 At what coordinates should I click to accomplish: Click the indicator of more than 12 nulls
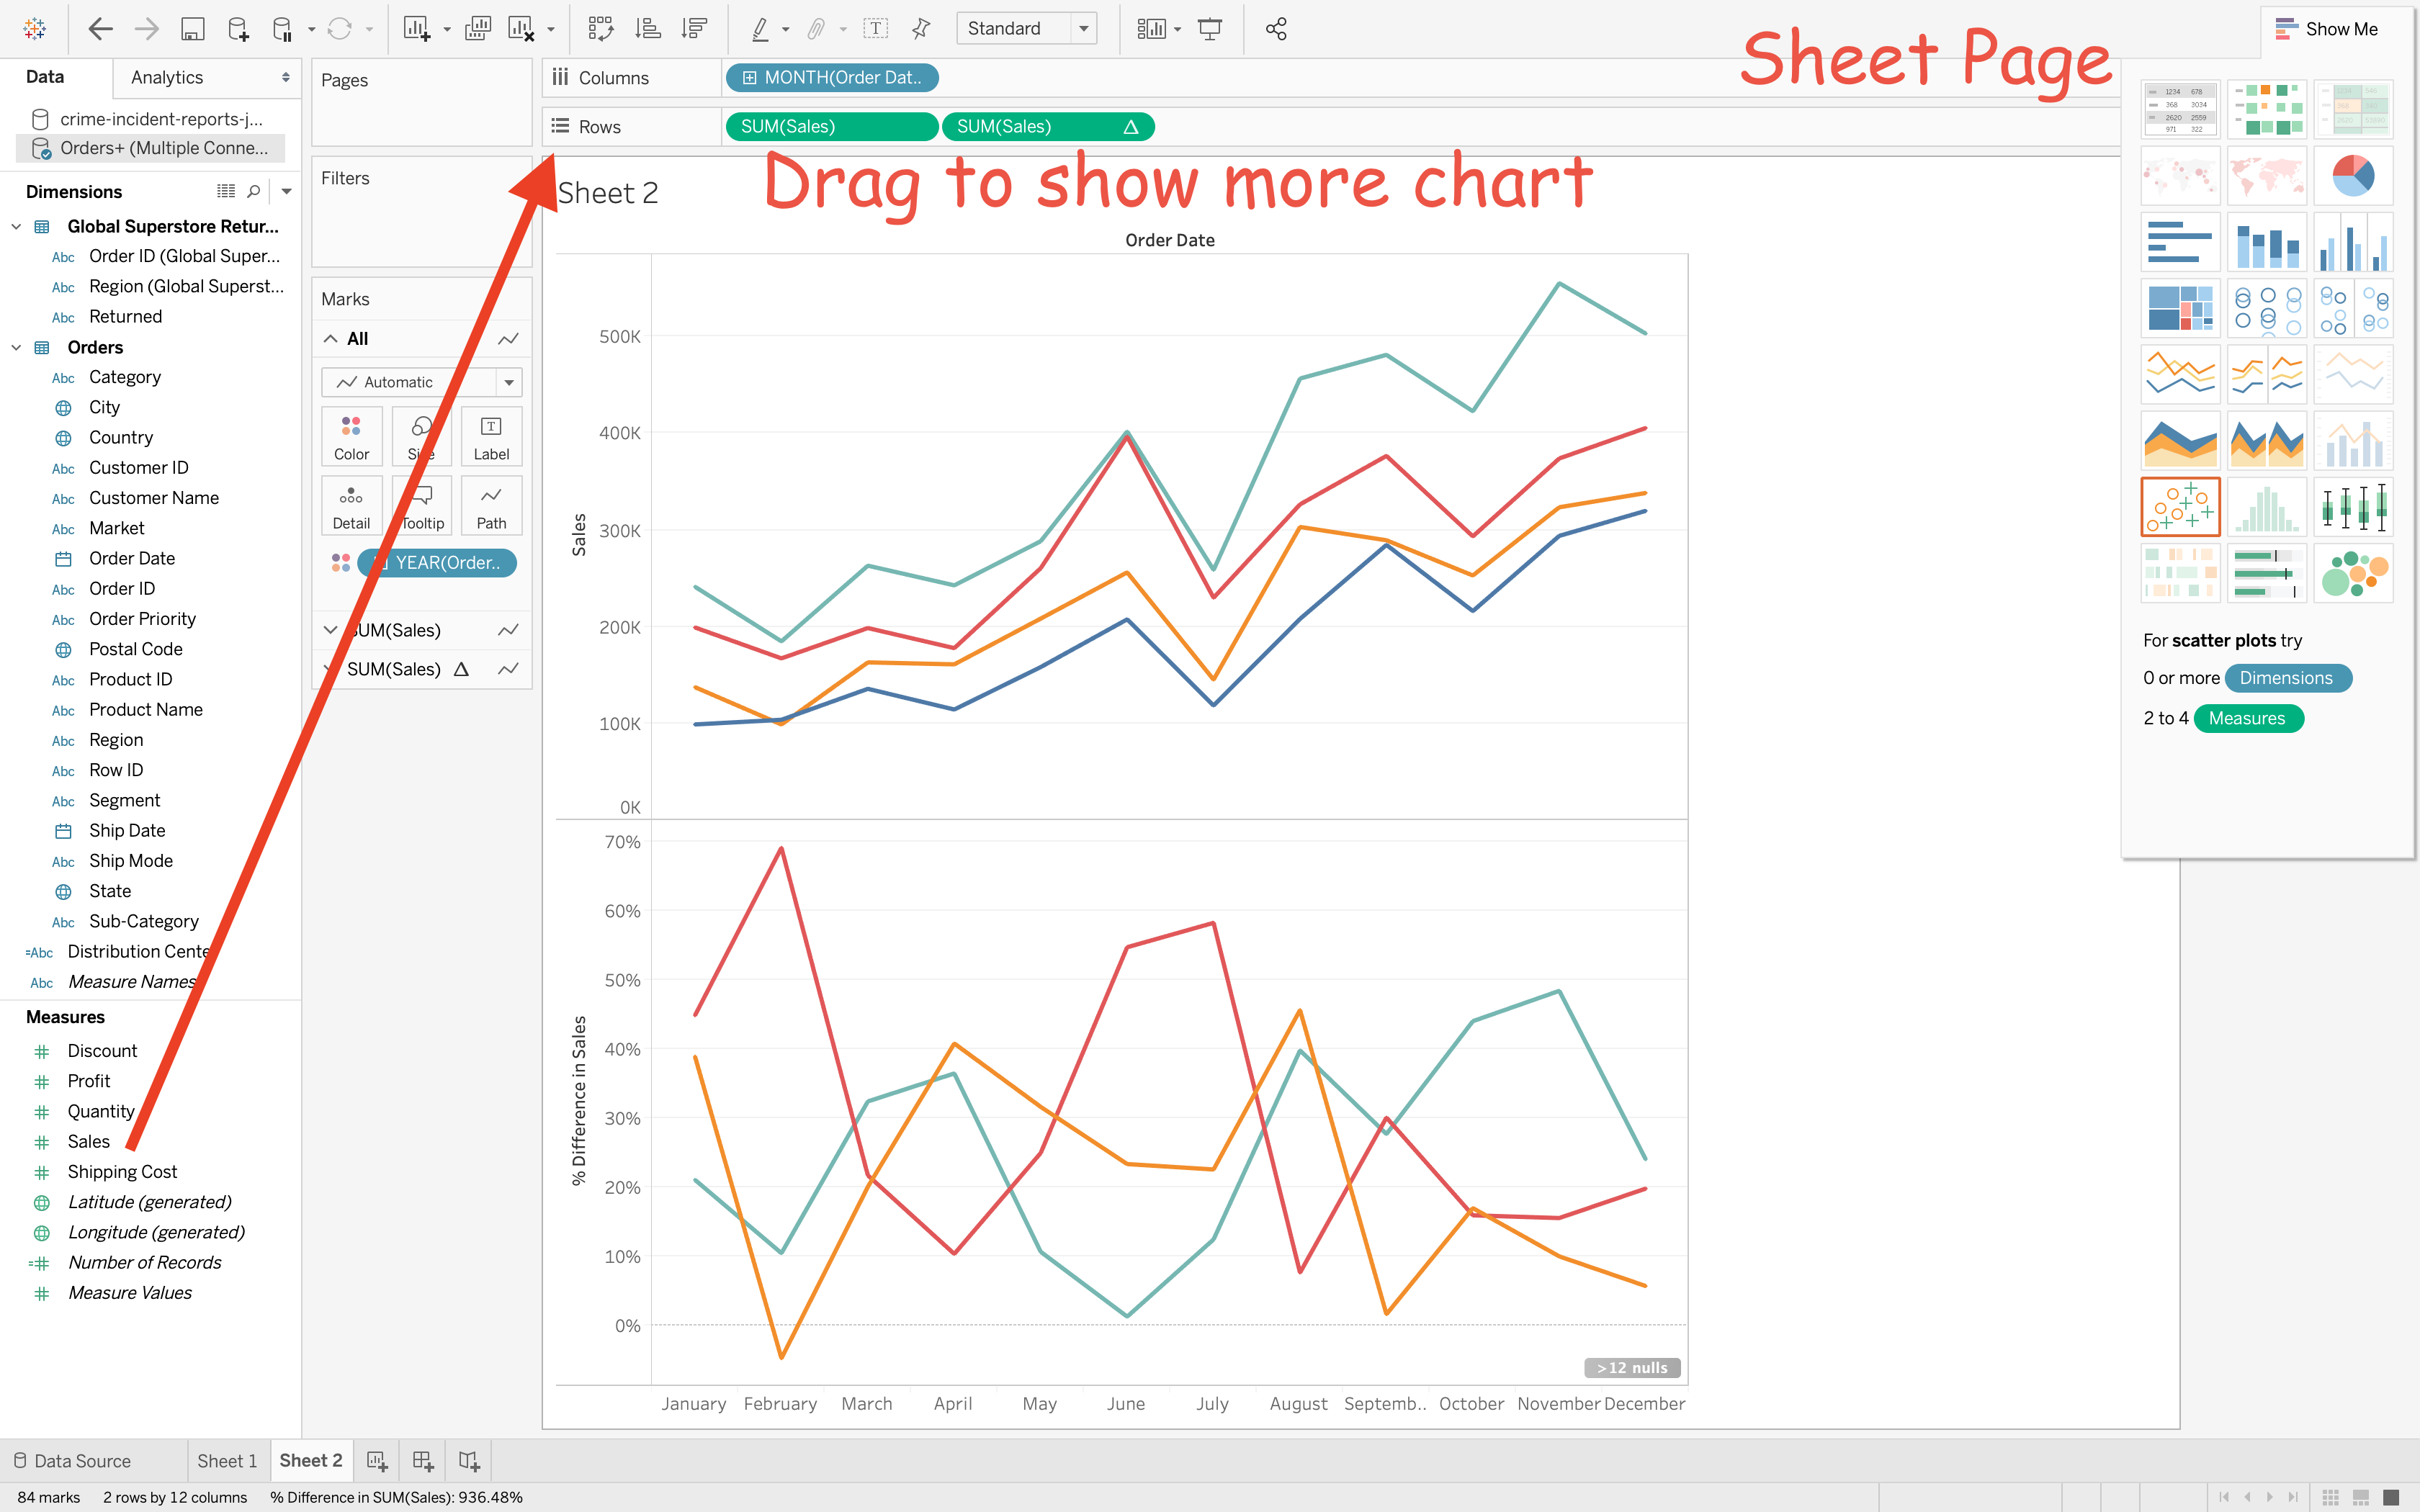coord(1631,1367)
